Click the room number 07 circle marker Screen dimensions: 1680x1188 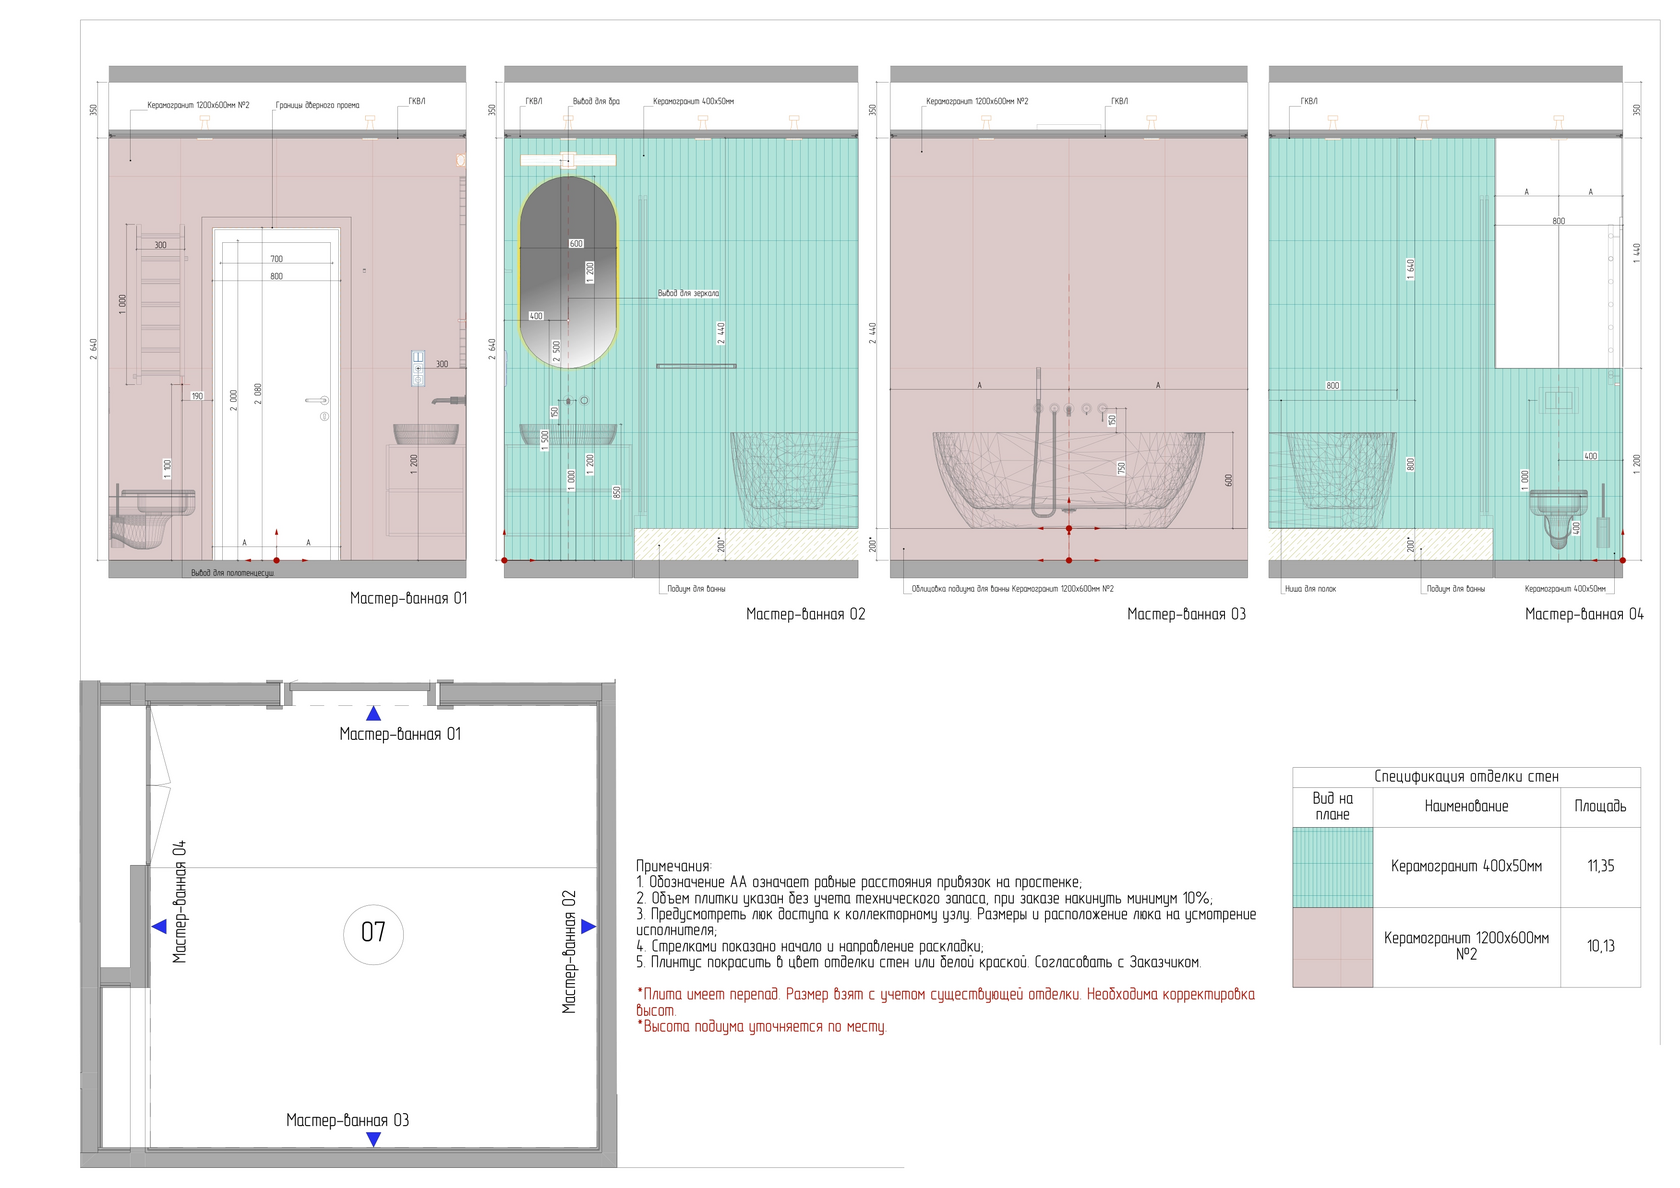[373, 932]
